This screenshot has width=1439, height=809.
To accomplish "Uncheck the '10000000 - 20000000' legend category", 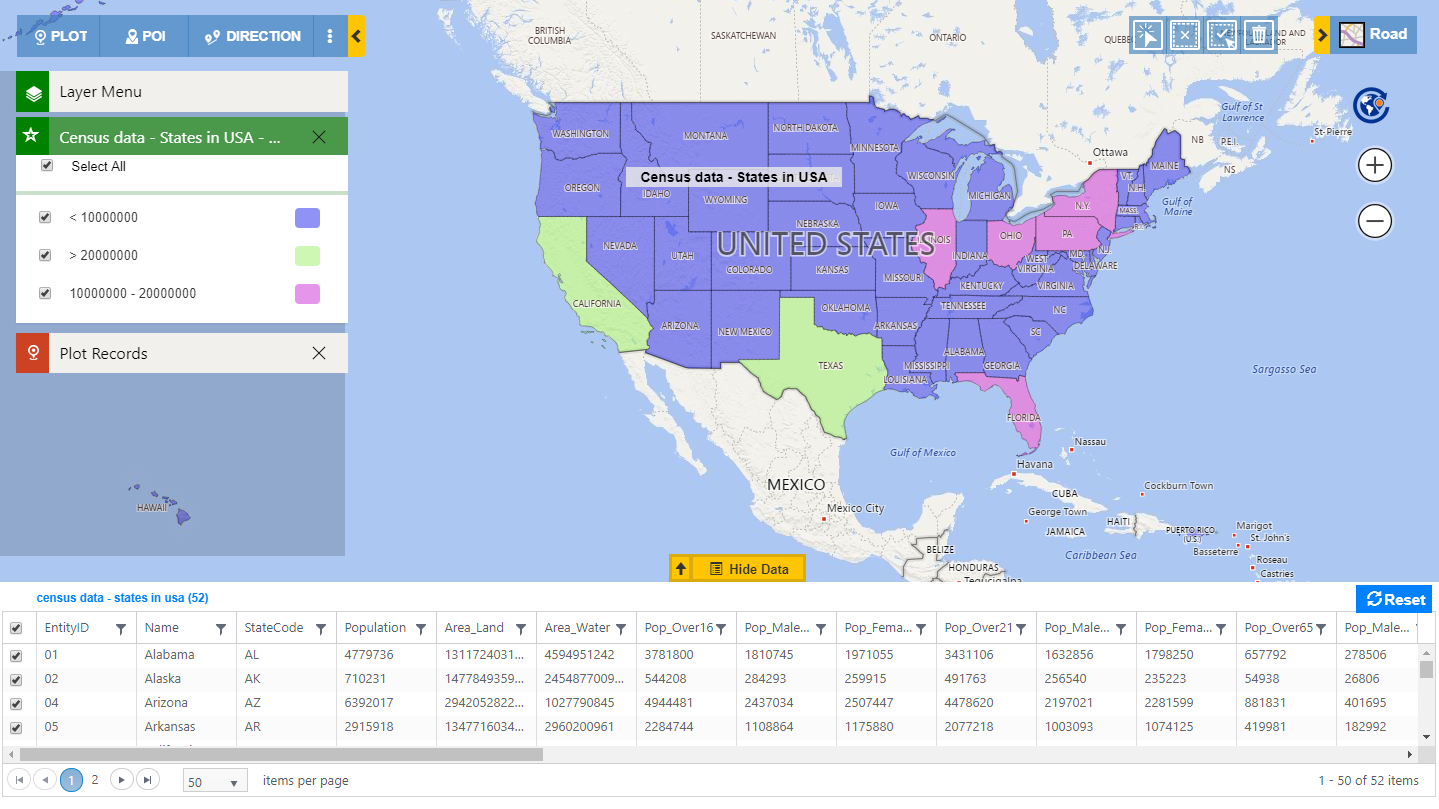I will [45, 293].
